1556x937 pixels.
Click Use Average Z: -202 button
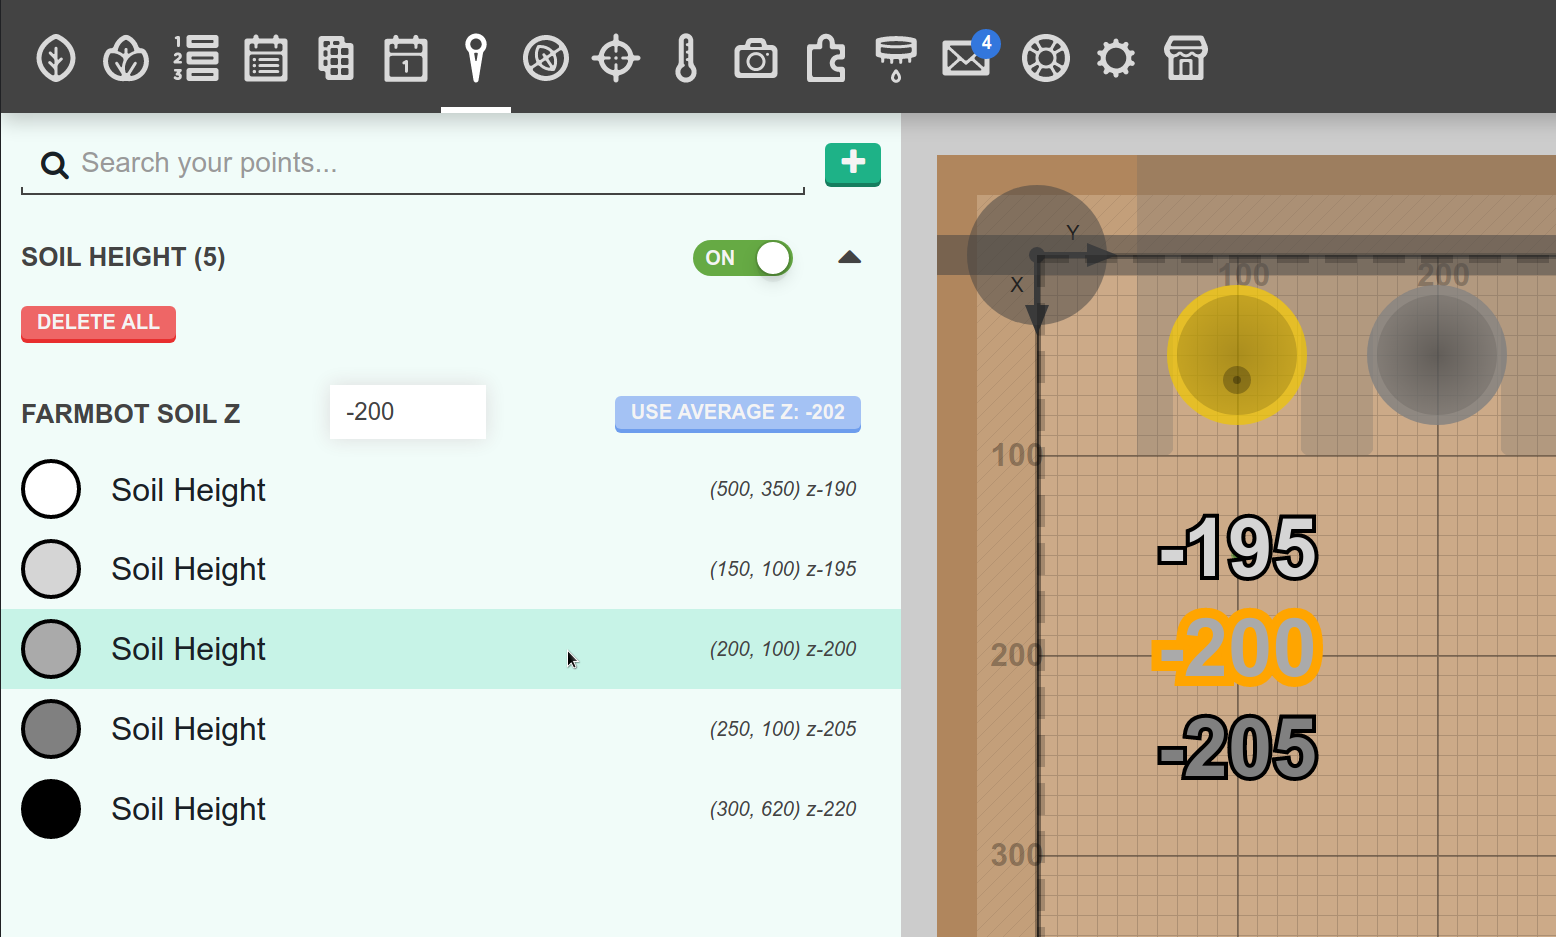pos(737,412)
